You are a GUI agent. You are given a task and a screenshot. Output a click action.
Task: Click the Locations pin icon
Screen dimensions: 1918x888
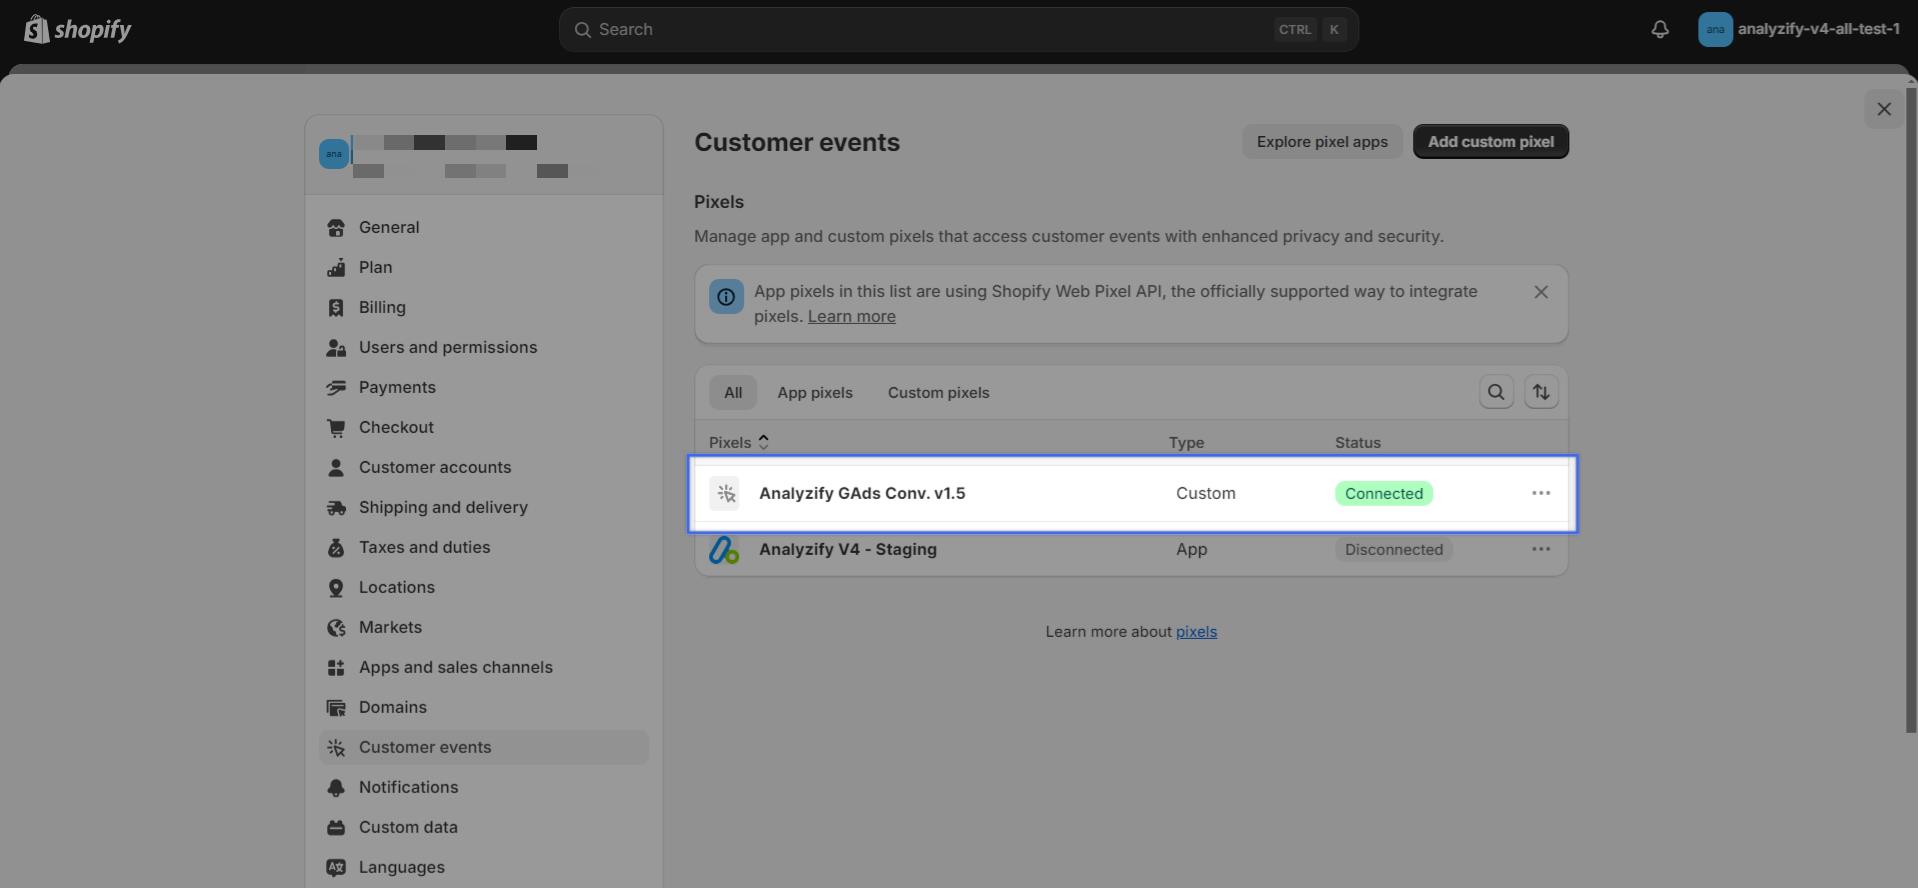coord(336,587)
